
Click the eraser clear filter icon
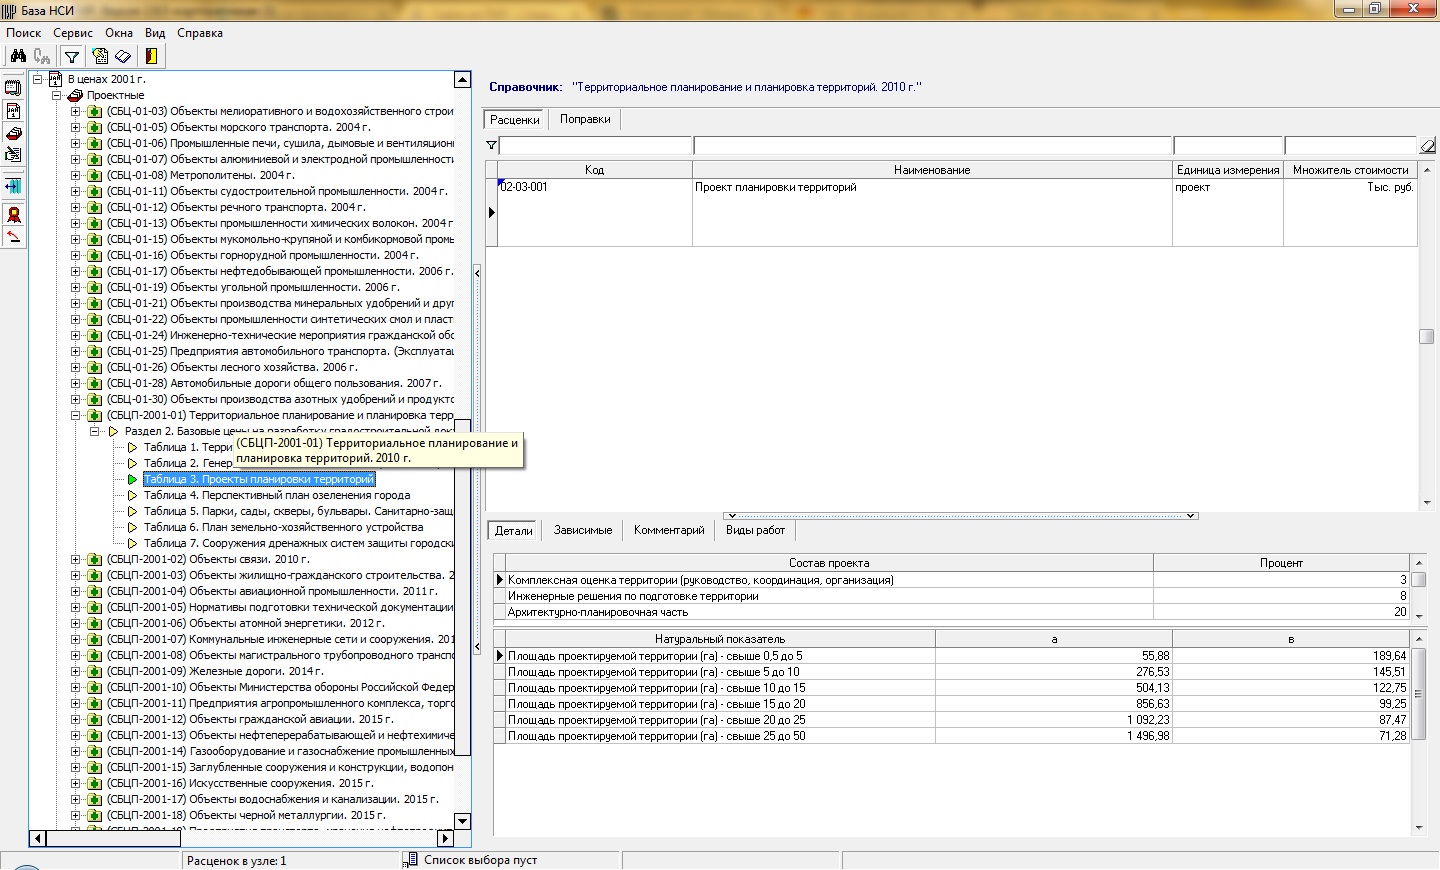1427,146
